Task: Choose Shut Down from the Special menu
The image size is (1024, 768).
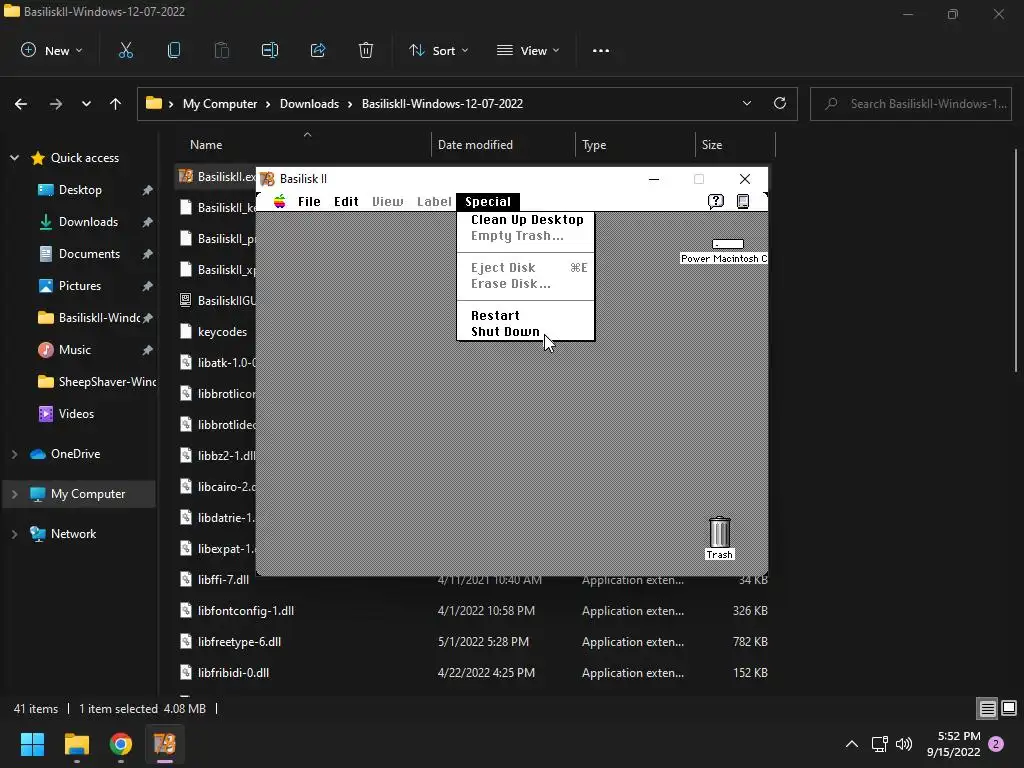Action: click(x=526, y=331)
